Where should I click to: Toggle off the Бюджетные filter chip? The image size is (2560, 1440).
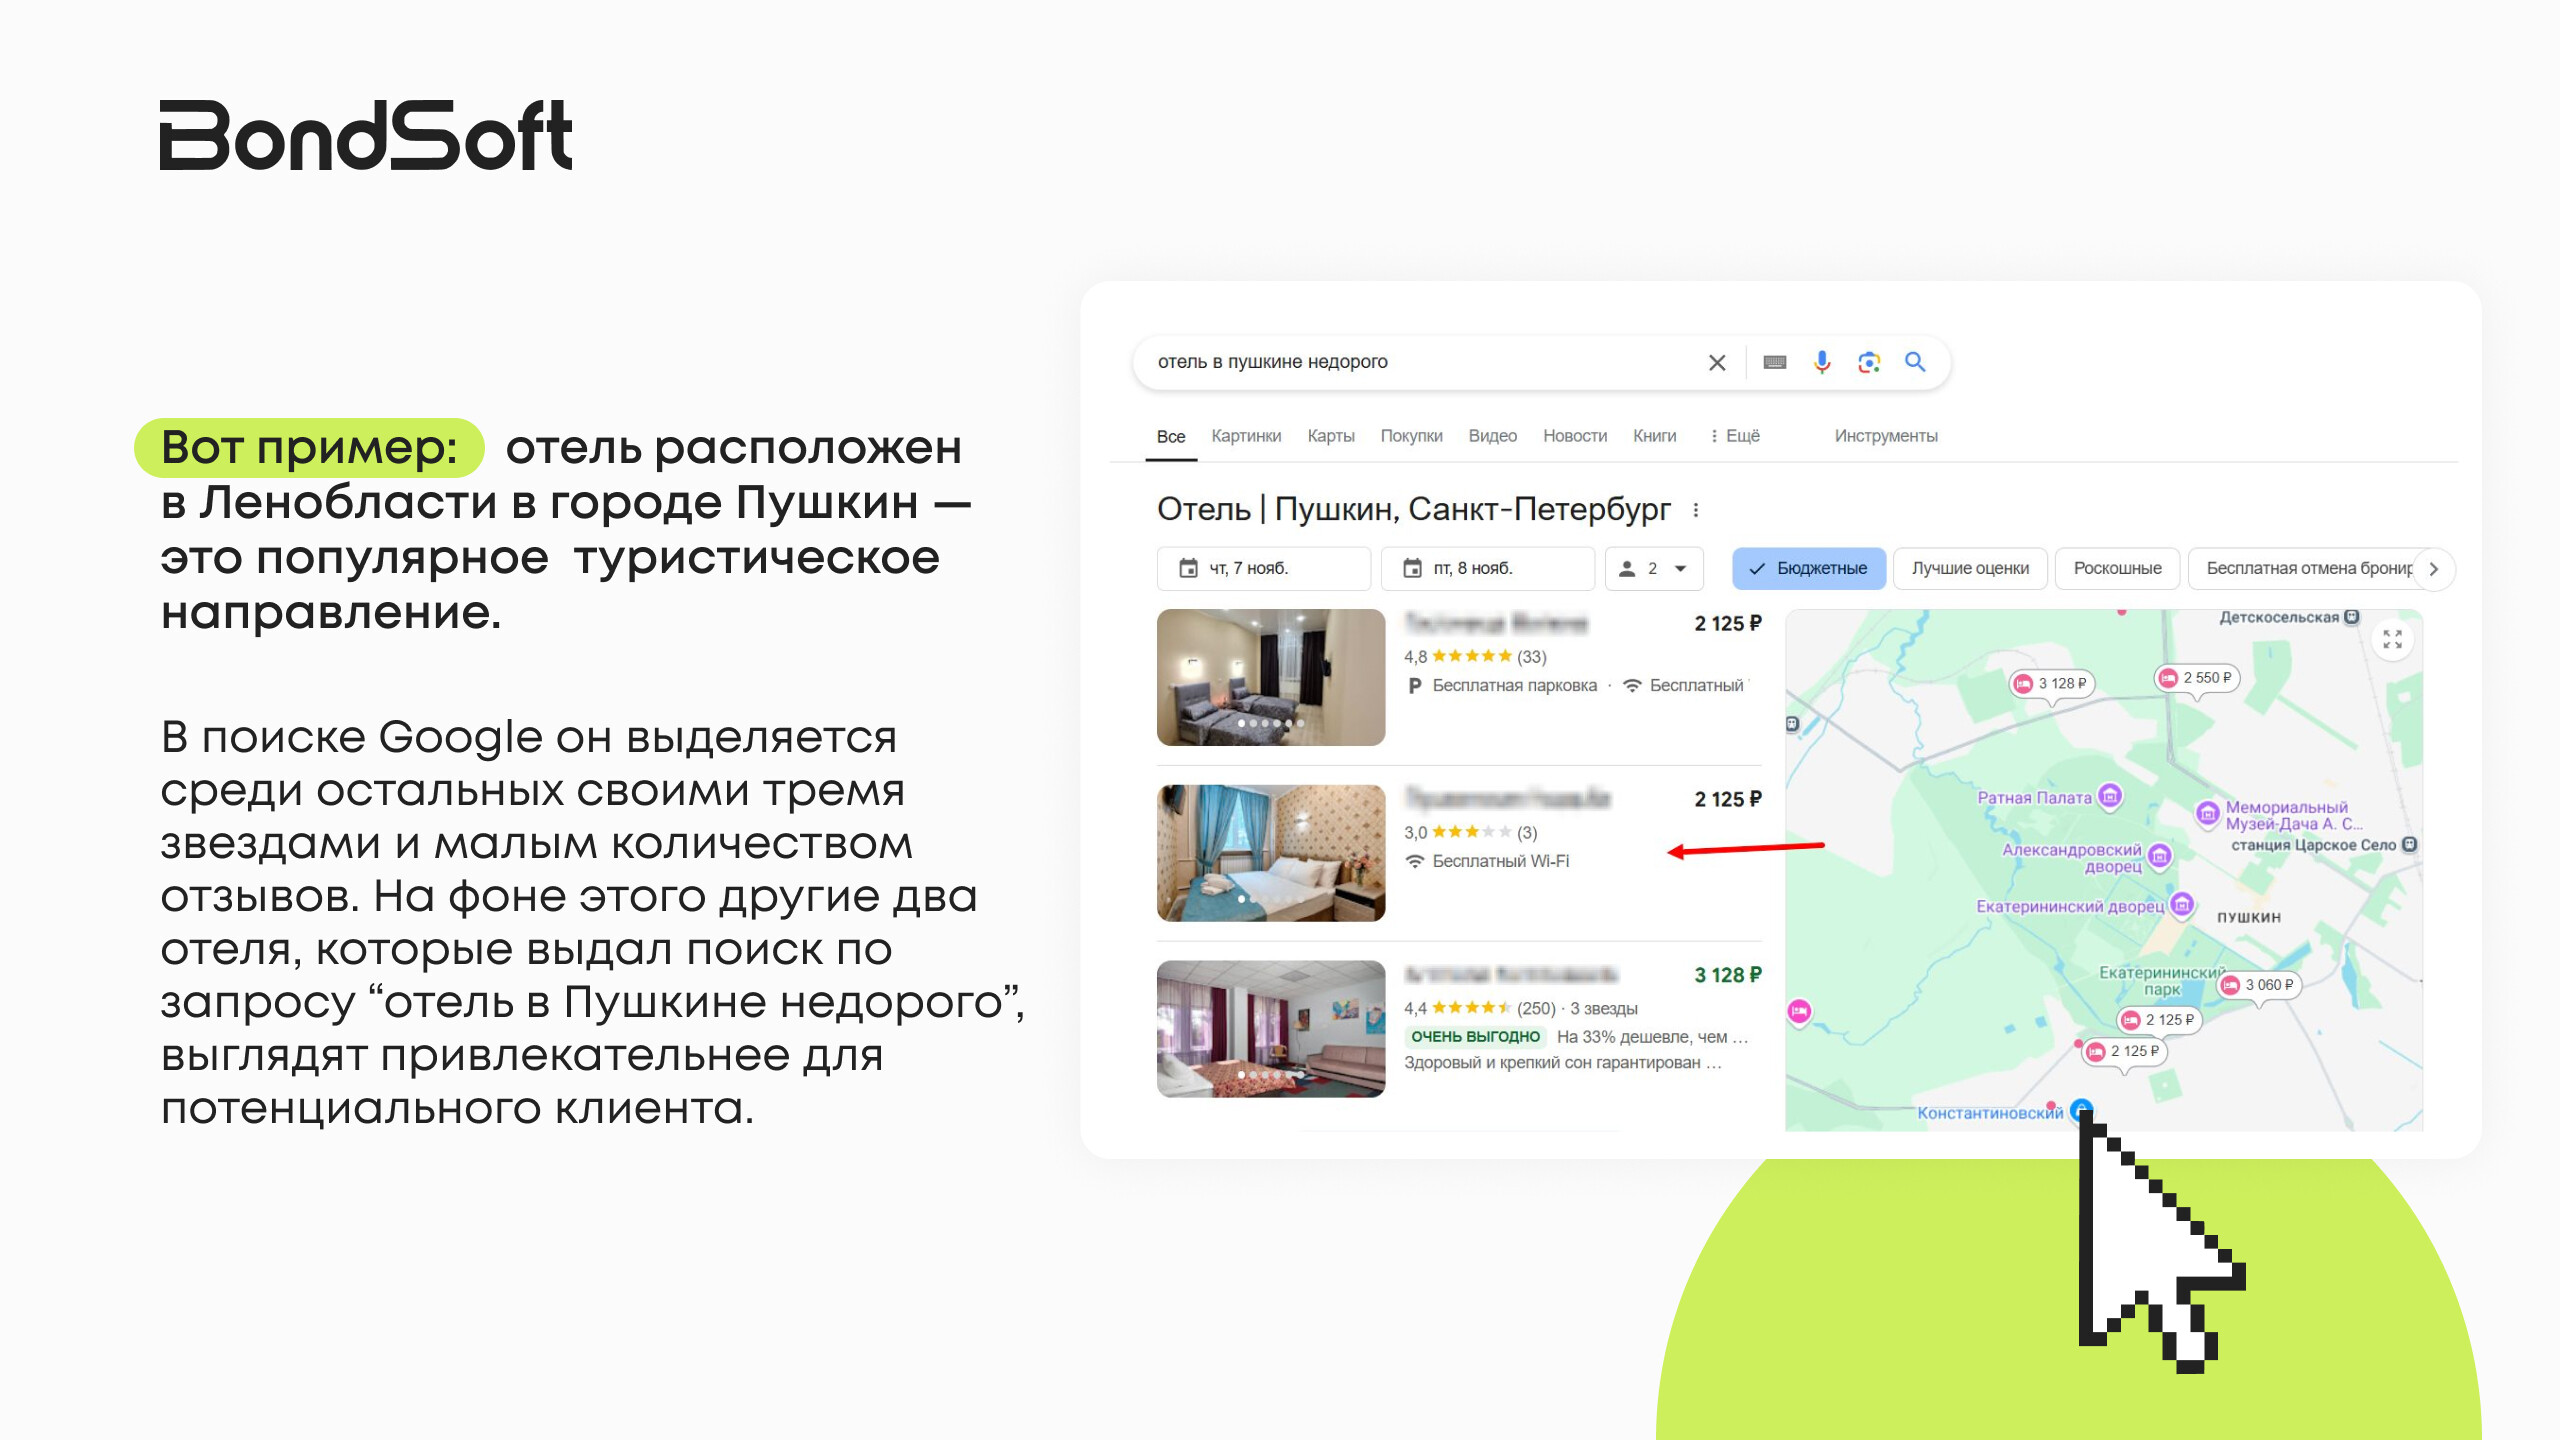point(1809,568)
